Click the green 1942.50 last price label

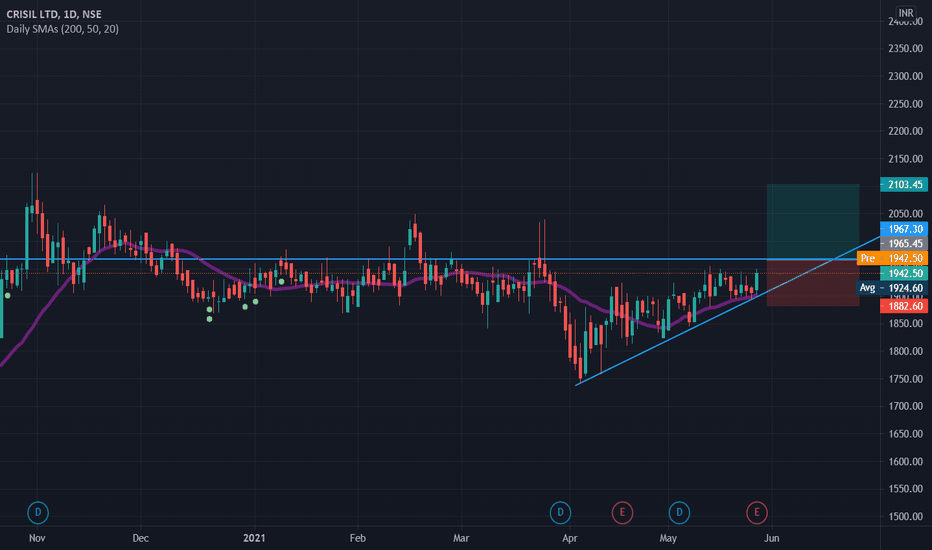click(903, 273)
